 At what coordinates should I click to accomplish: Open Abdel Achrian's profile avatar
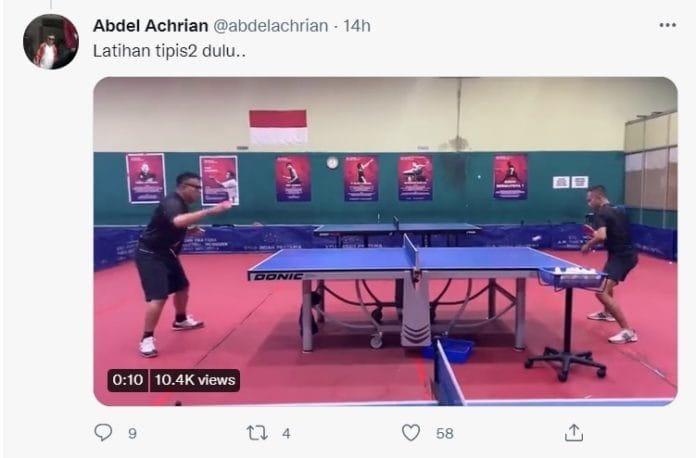tap(51, 42)
